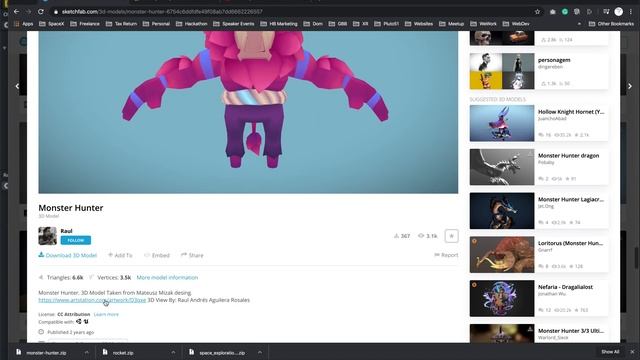Screen dimensions: 640x360
Task: Open the Hackathon bookmarks folder
Action: point(192,24)
